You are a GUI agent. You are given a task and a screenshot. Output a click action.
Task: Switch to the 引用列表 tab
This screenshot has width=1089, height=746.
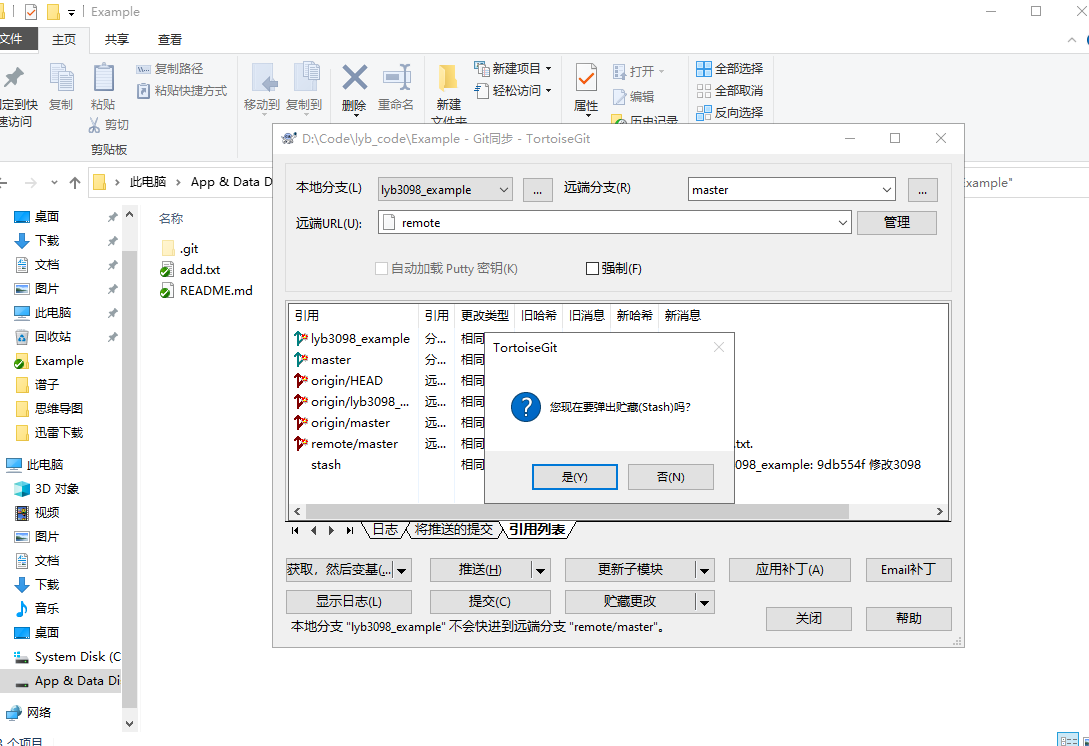(537, 529)
